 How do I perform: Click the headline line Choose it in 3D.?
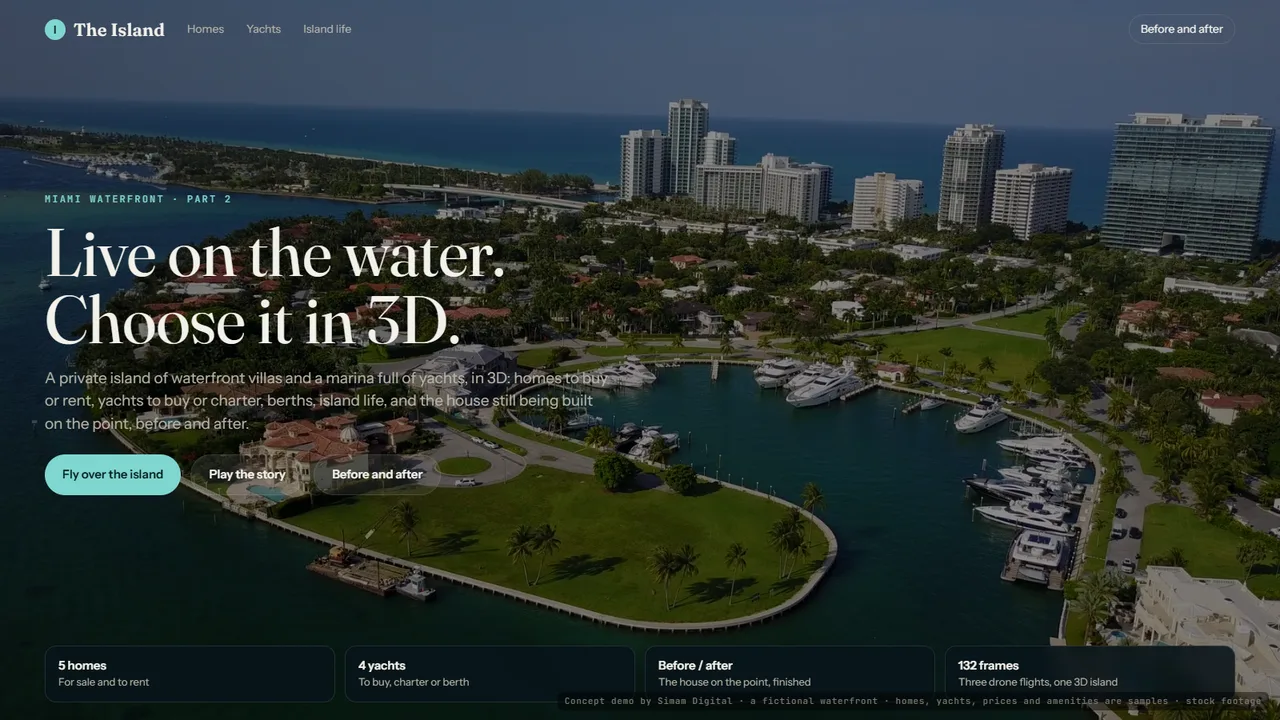pyautogui.click(x=253, y=321)
